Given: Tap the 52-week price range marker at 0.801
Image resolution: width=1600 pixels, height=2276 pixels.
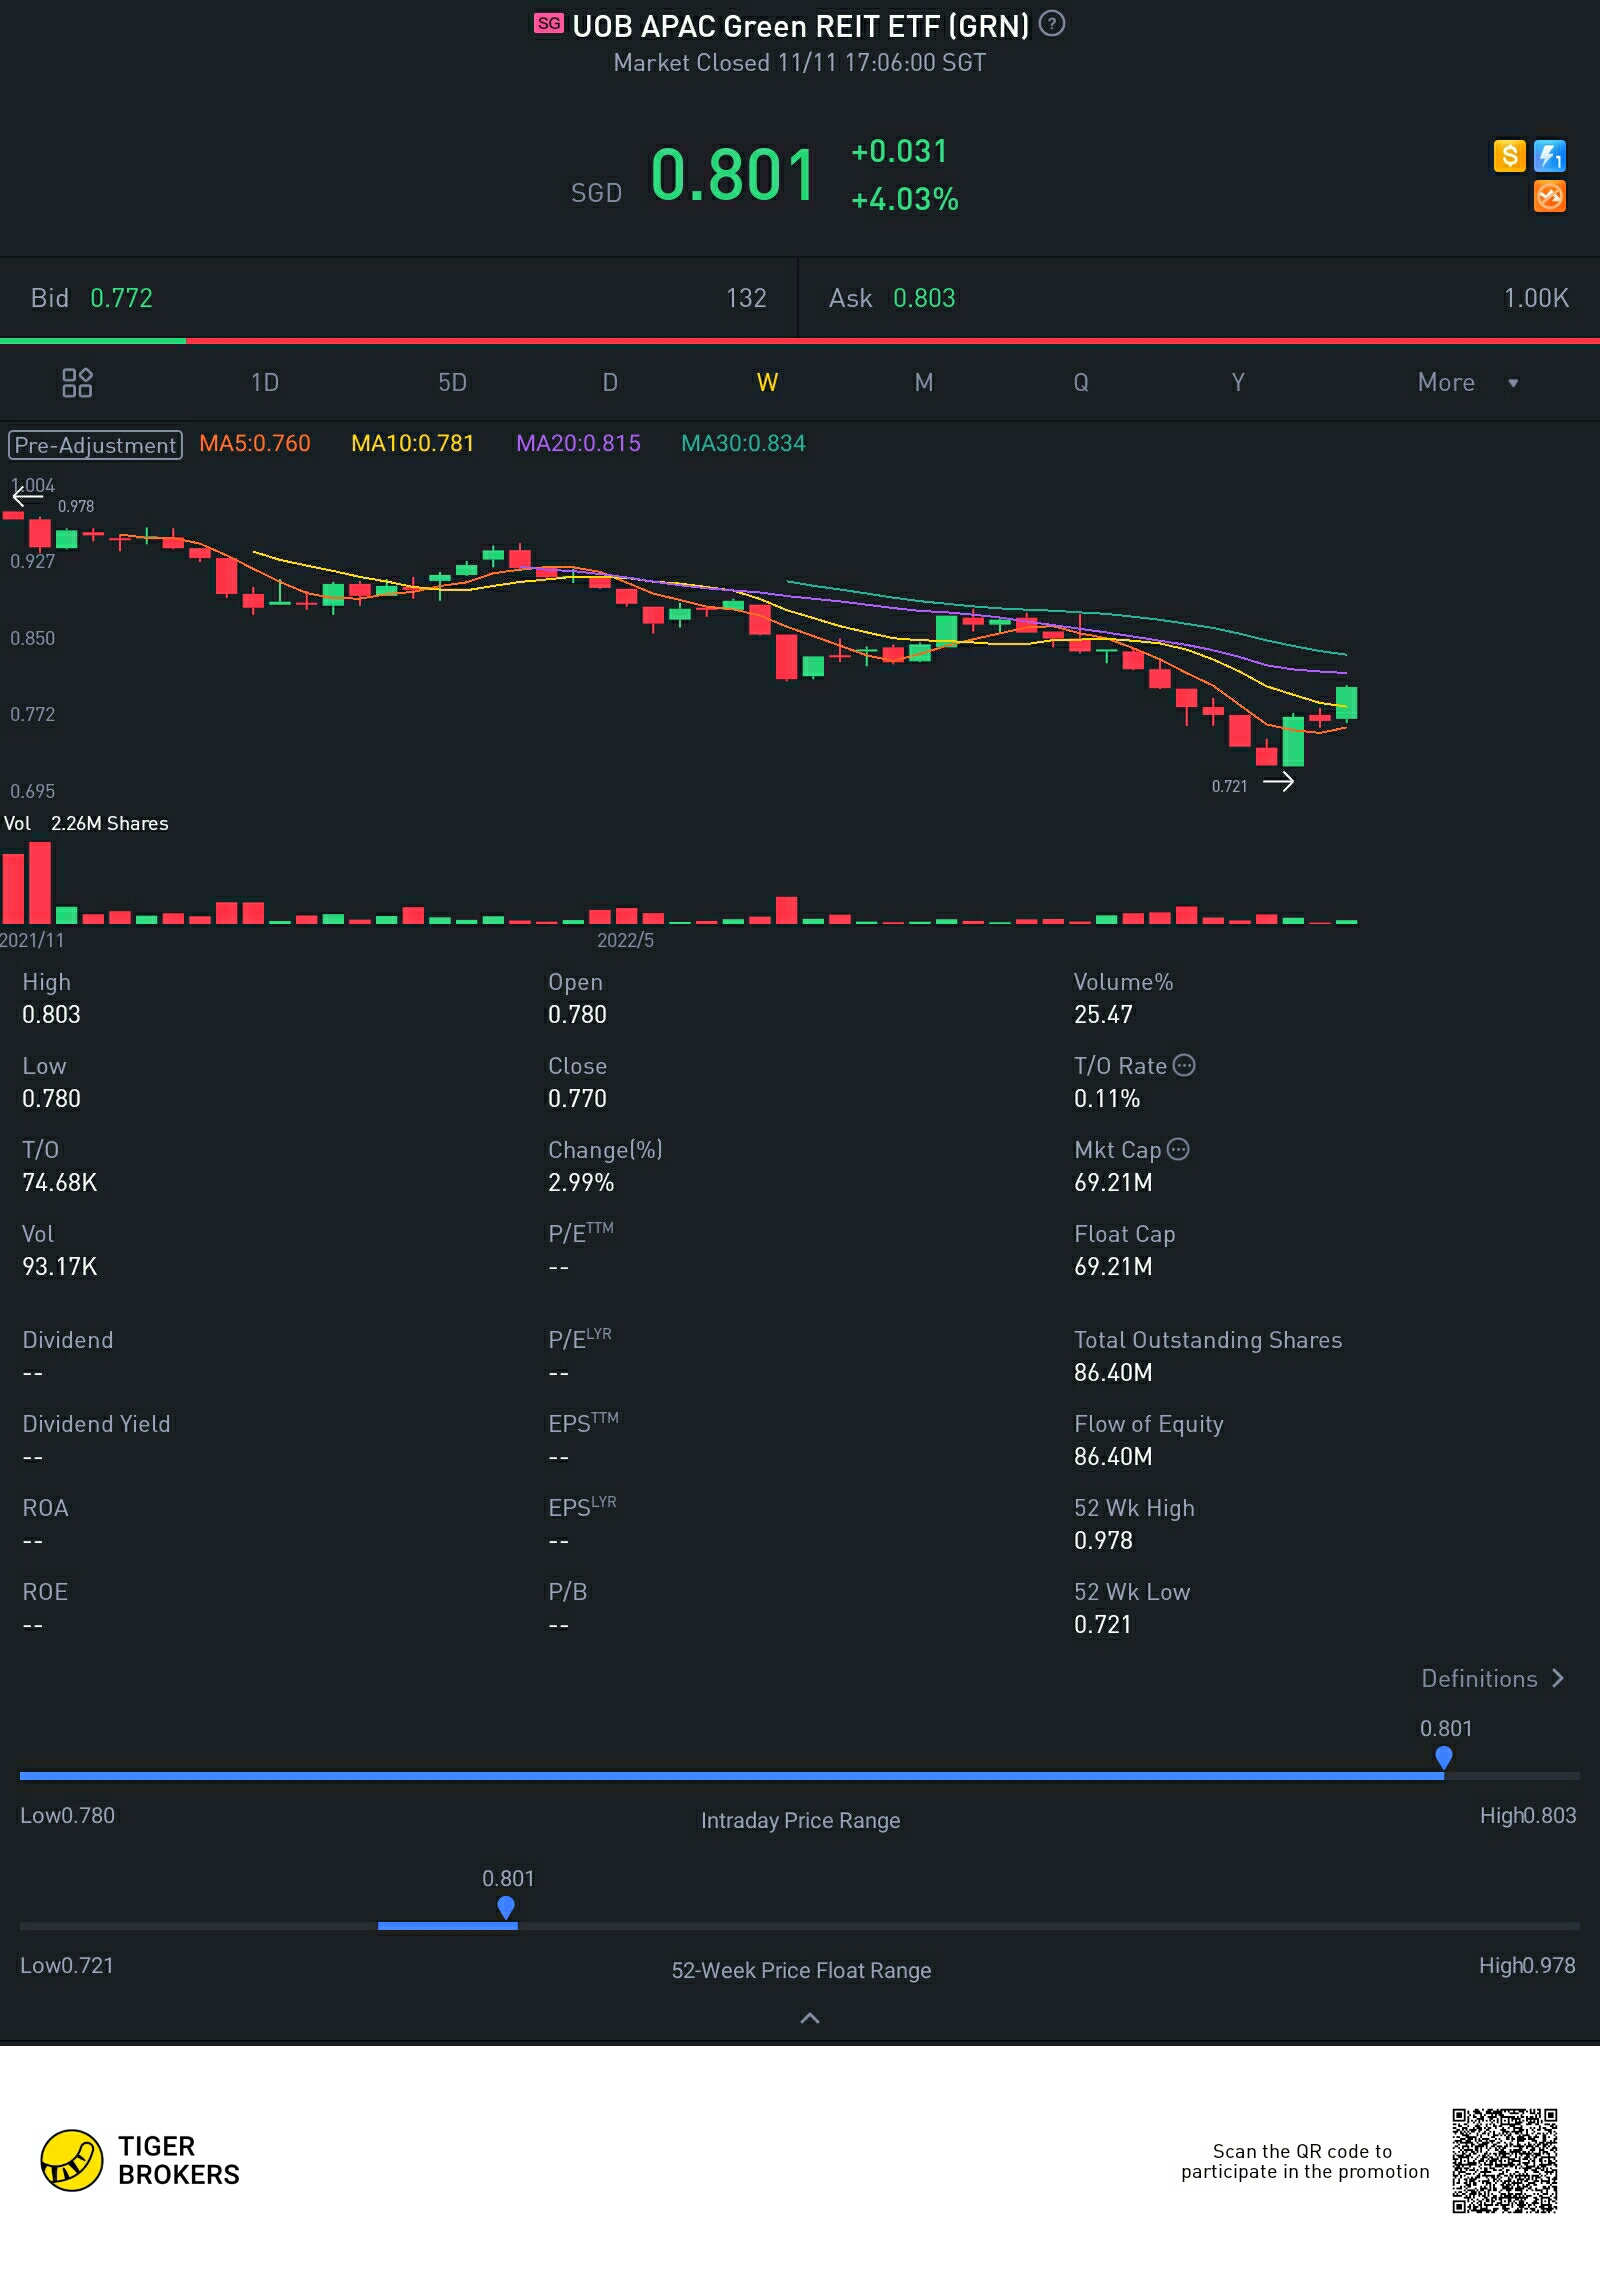Looking at the screenshot, I should [x=506, y=1907].
